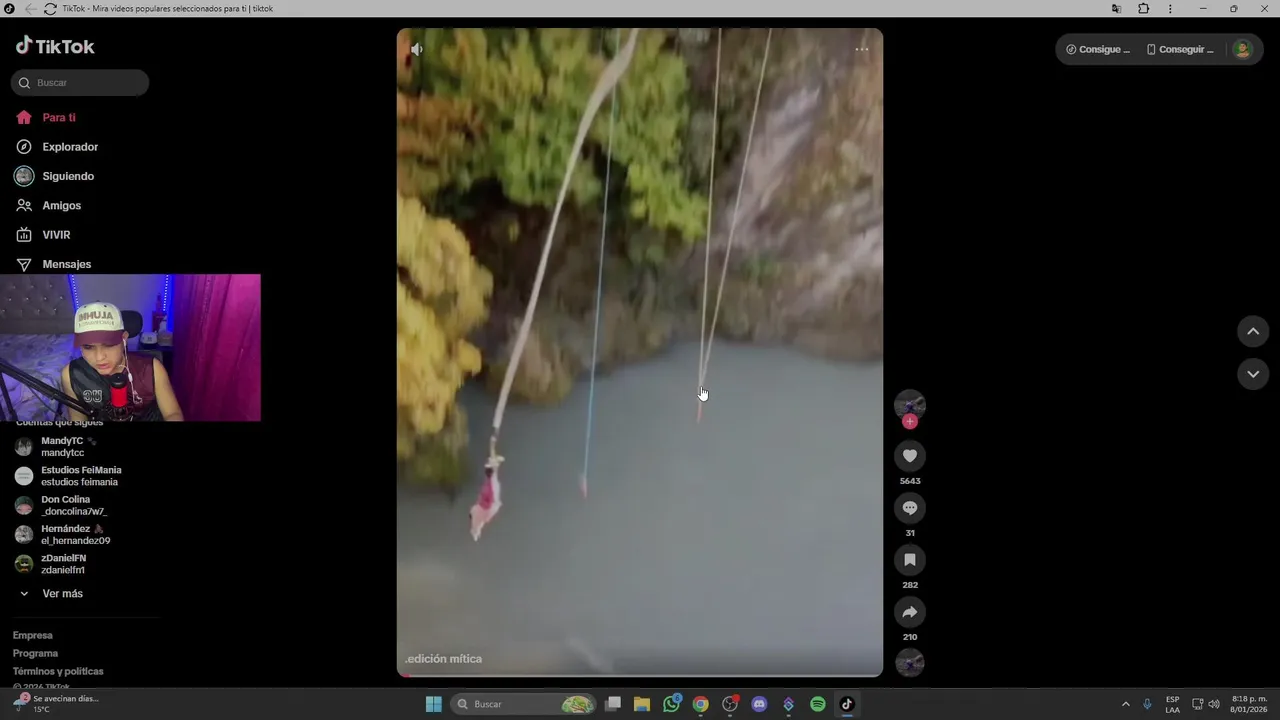Click the Empresa footer link

(32, 636)
